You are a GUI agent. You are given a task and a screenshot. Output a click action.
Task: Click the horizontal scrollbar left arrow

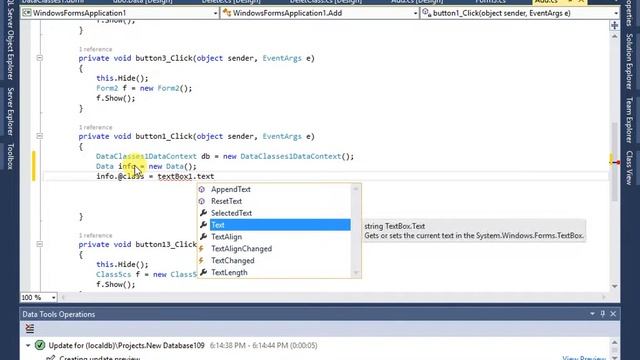(x=63, y=298)
